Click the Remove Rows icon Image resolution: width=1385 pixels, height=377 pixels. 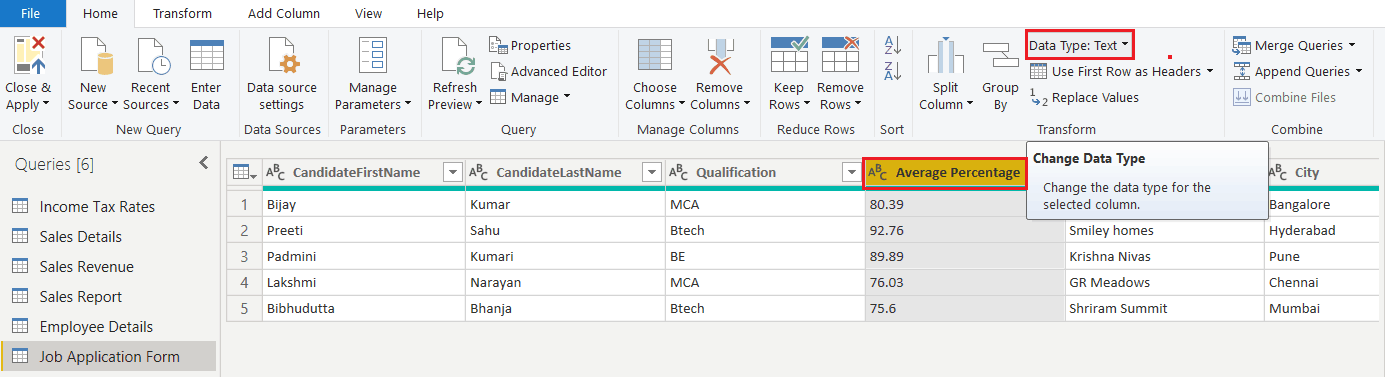840,56
